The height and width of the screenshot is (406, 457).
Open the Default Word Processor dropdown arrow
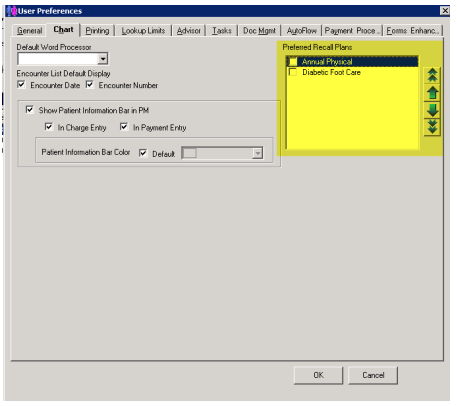pos(103,59)
